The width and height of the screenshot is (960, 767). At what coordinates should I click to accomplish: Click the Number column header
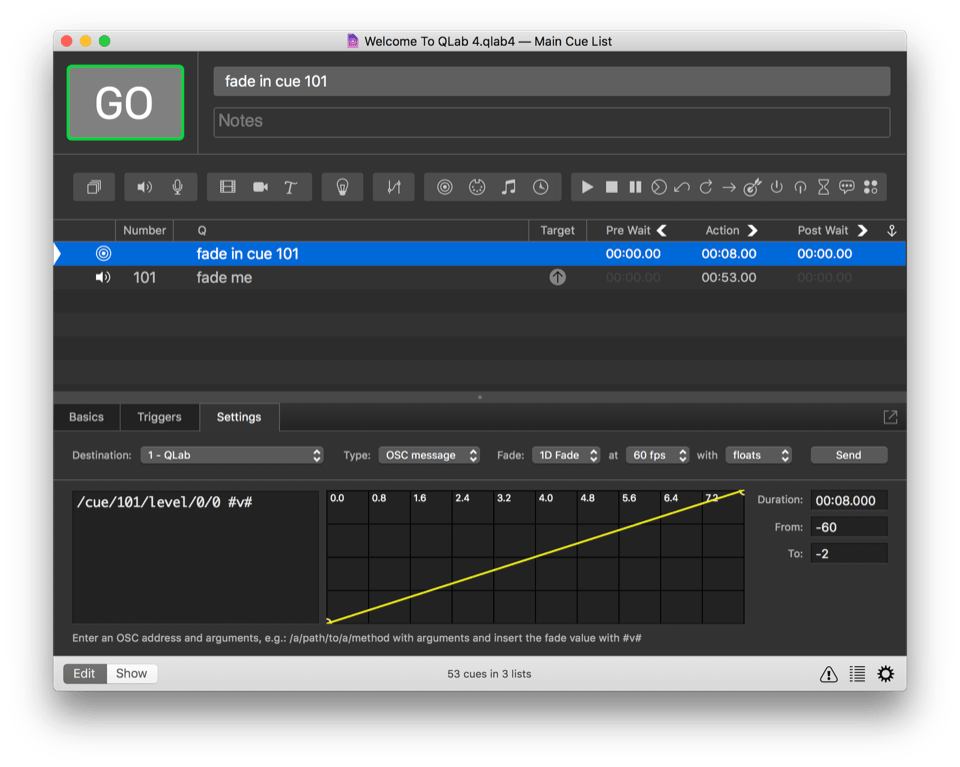click(144, 230)
